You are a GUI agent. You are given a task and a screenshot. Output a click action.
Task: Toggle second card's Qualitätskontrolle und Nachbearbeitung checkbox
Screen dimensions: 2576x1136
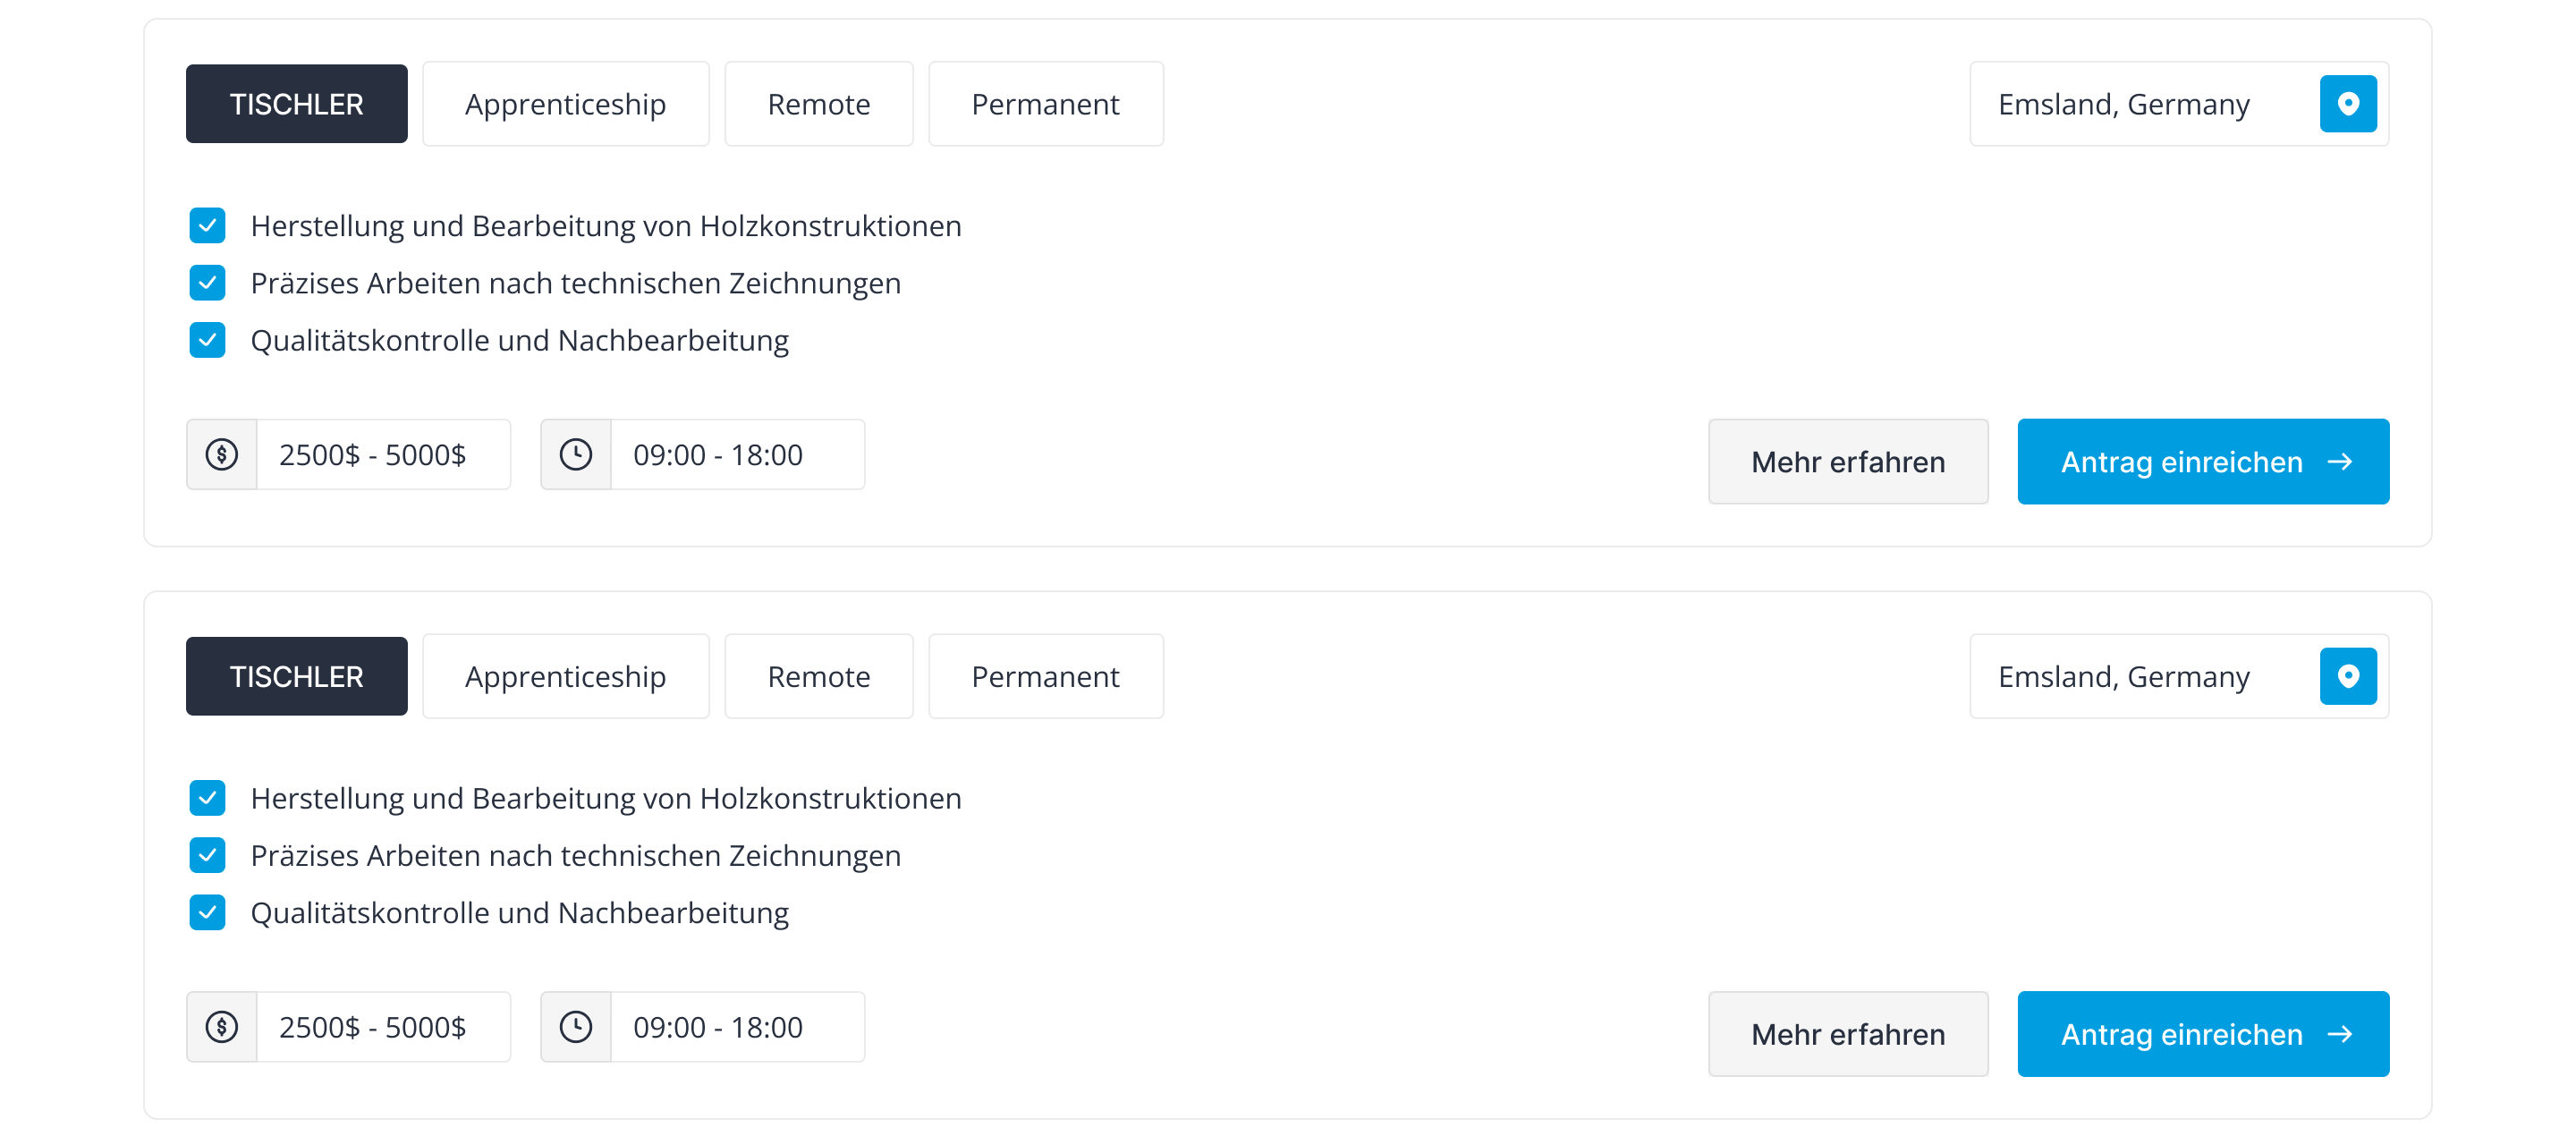click(x=207, y=912)
